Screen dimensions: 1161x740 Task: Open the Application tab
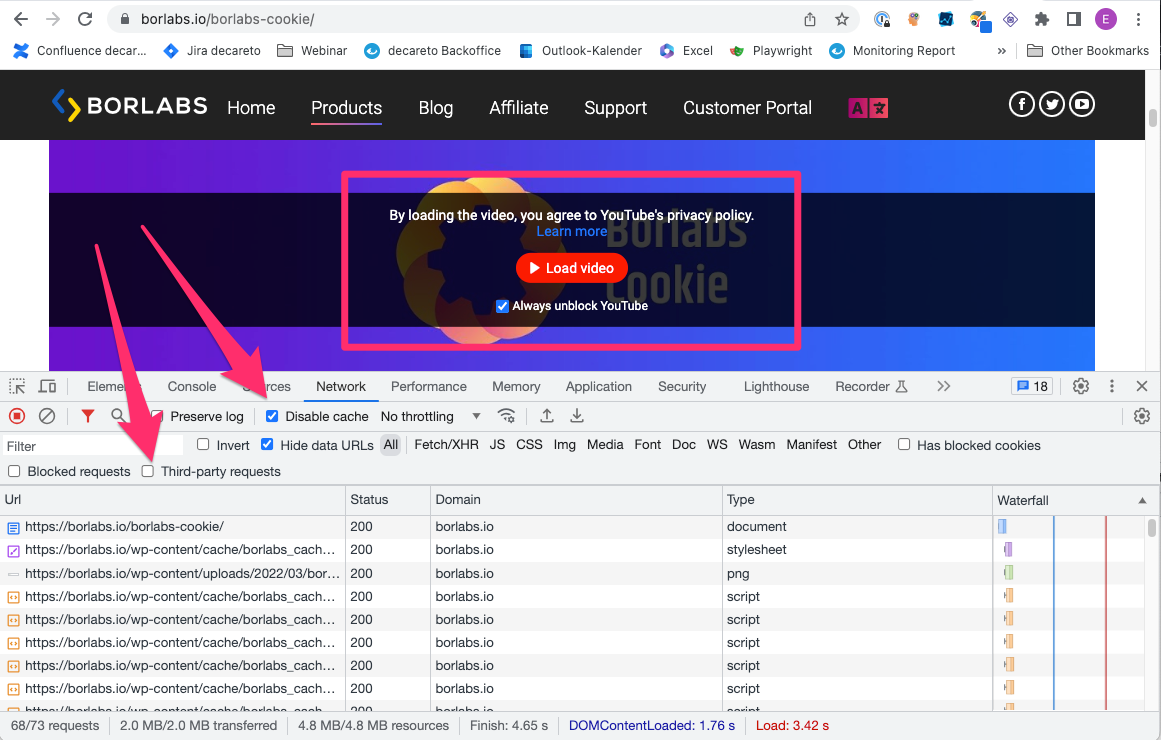(598, 387)
